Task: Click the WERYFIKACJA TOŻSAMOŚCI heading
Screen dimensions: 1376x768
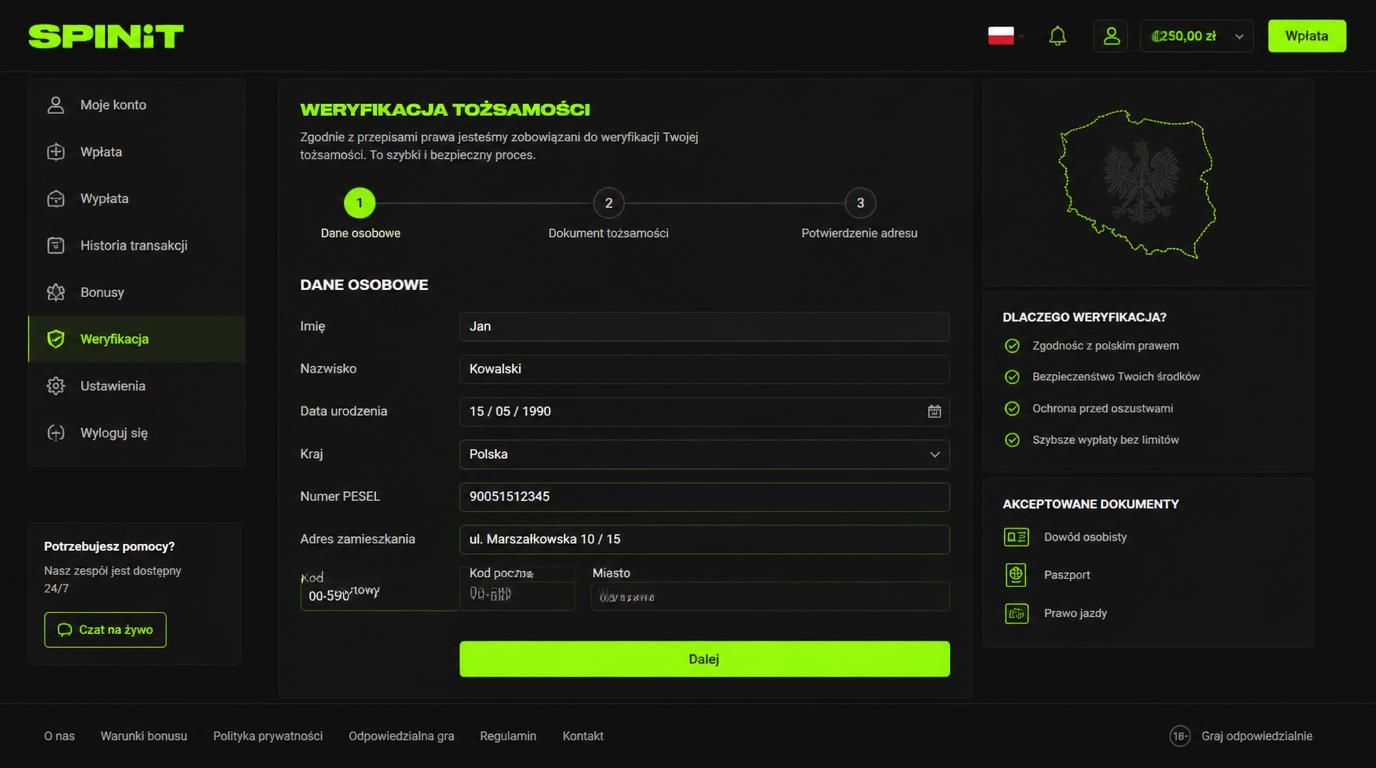Action: coord(445,110)
